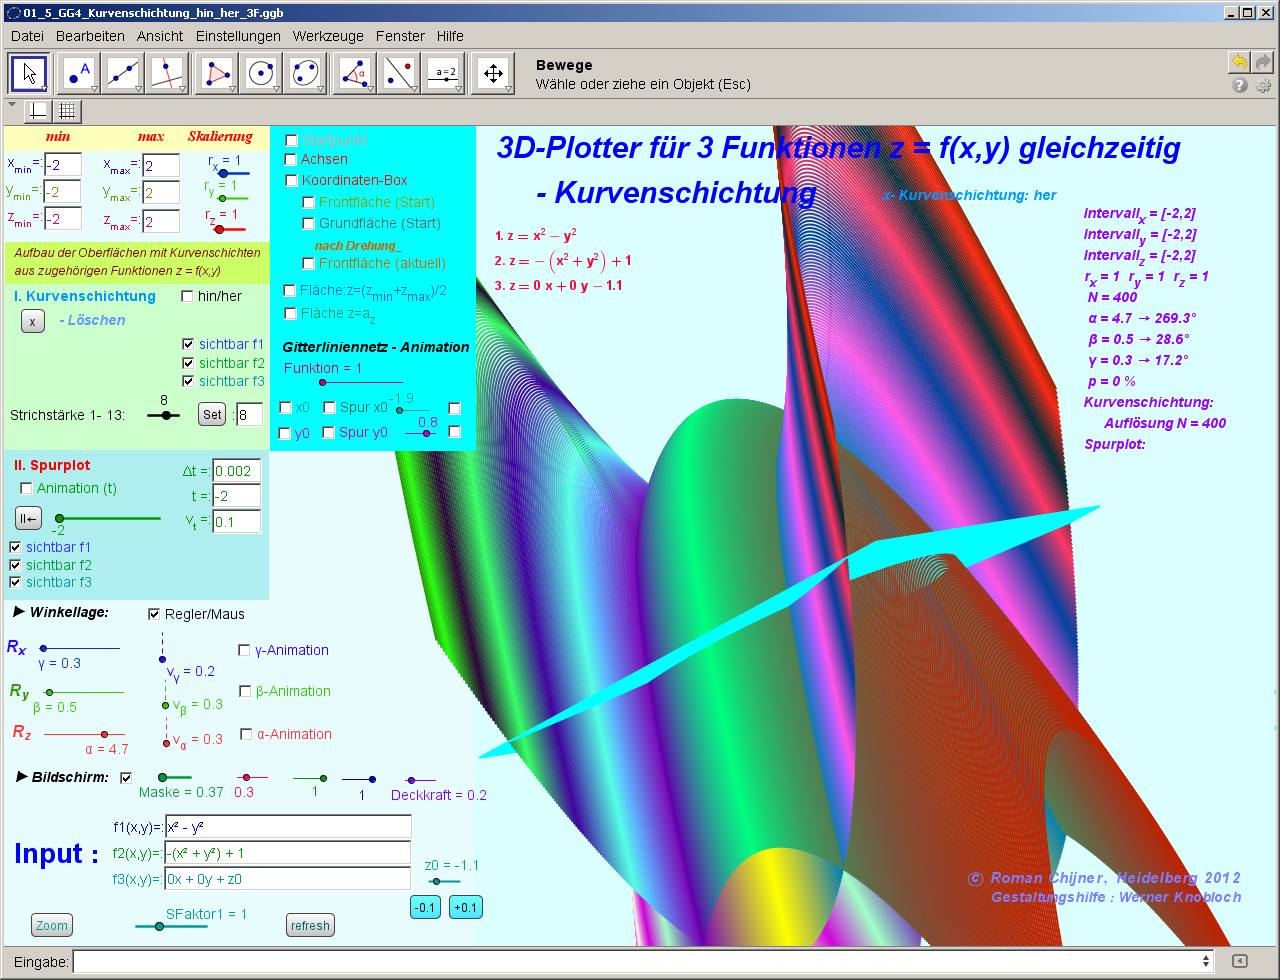Click the undo arrow icon
The height and width of the screenshot is (980, 1280).
coord(1239,62)
